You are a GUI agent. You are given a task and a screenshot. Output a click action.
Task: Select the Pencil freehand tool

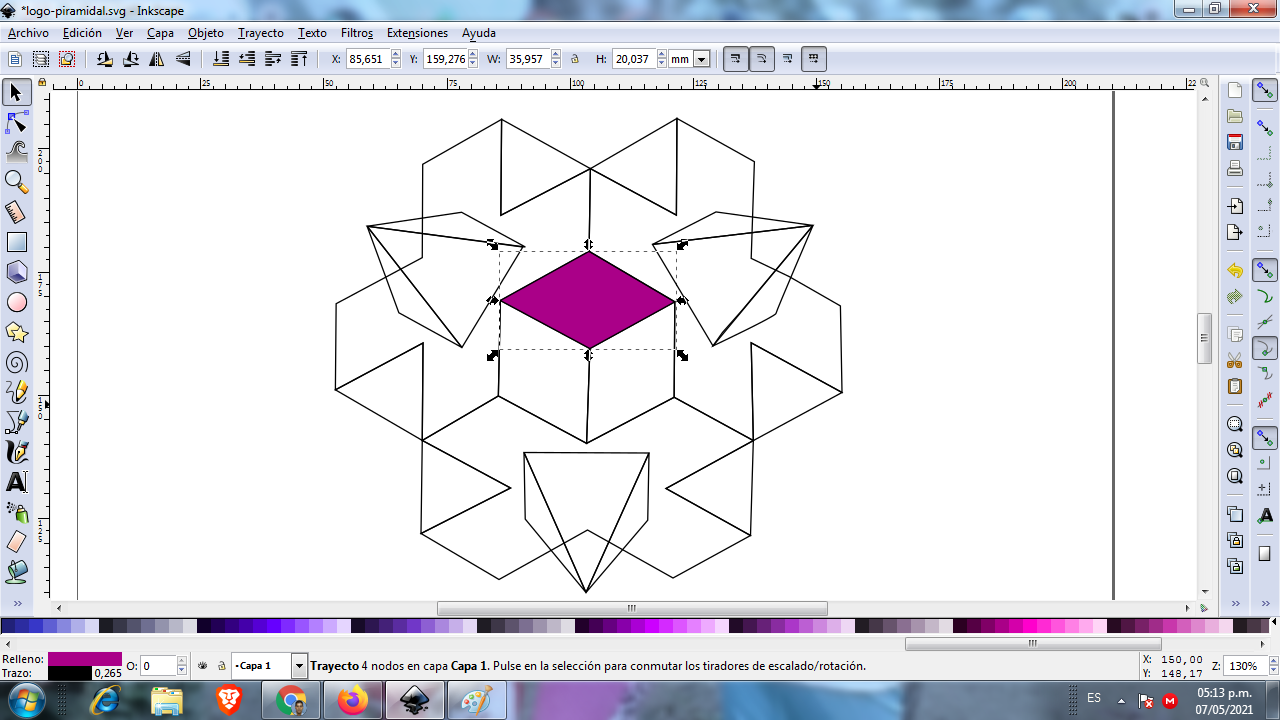coord(16,392)
